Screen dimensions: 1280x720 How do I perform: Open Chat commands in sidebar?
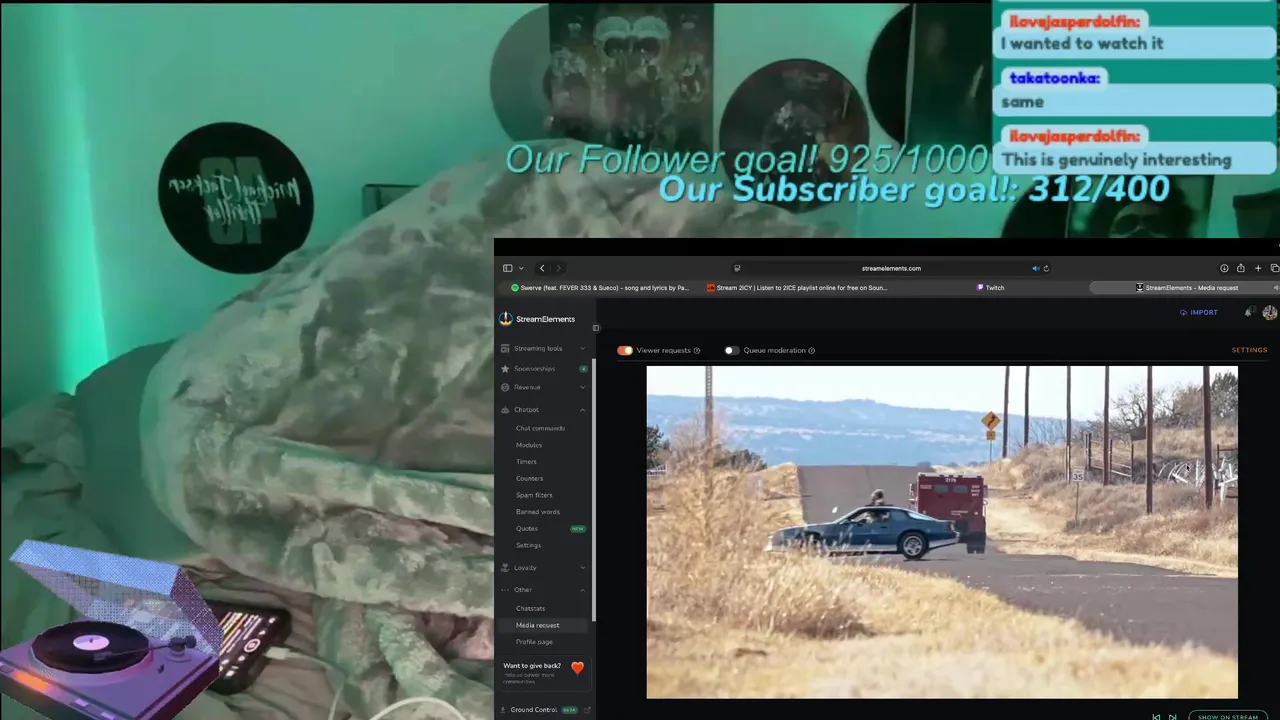540,428
